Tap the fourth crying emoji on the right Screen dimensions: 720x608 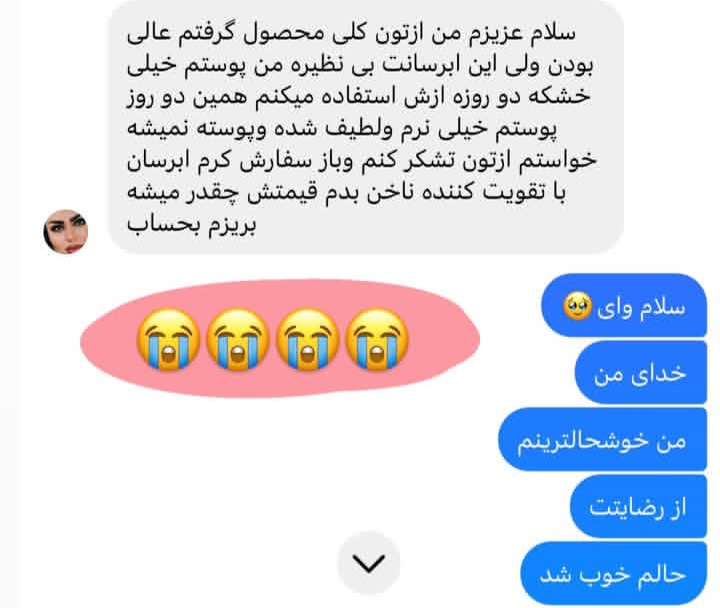pyautogui.click(x=377, y=339)
